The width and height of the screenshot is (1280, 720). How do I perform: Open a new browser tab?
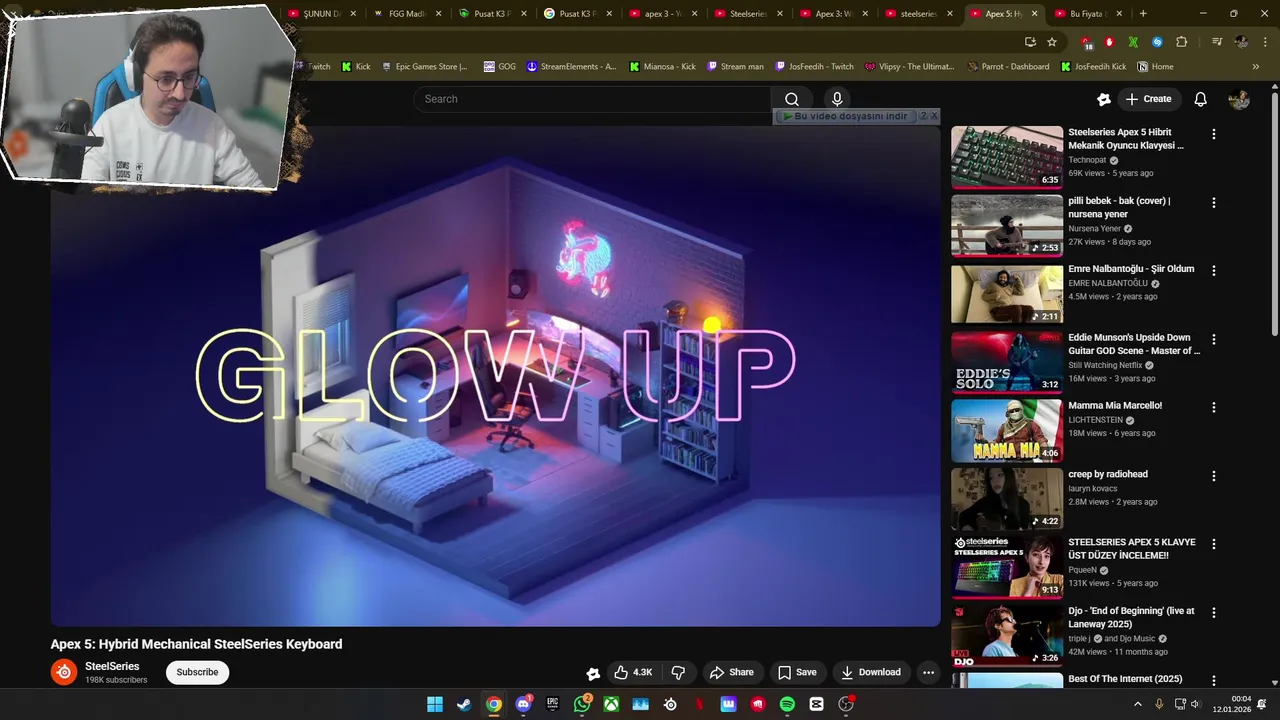point(1143,14)
